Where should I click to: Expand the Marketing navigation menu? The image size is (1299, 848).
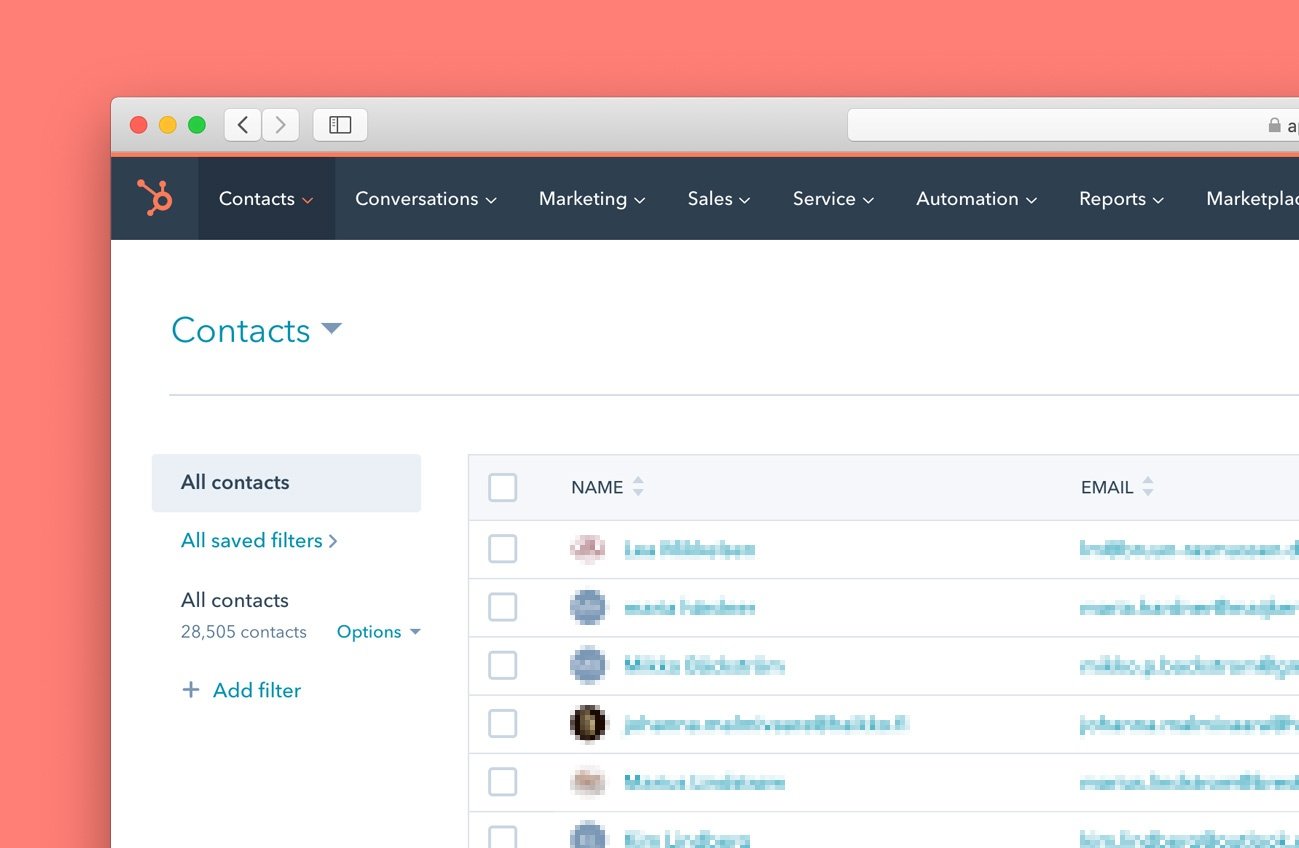pyautogui.click(x=591, y=199)
